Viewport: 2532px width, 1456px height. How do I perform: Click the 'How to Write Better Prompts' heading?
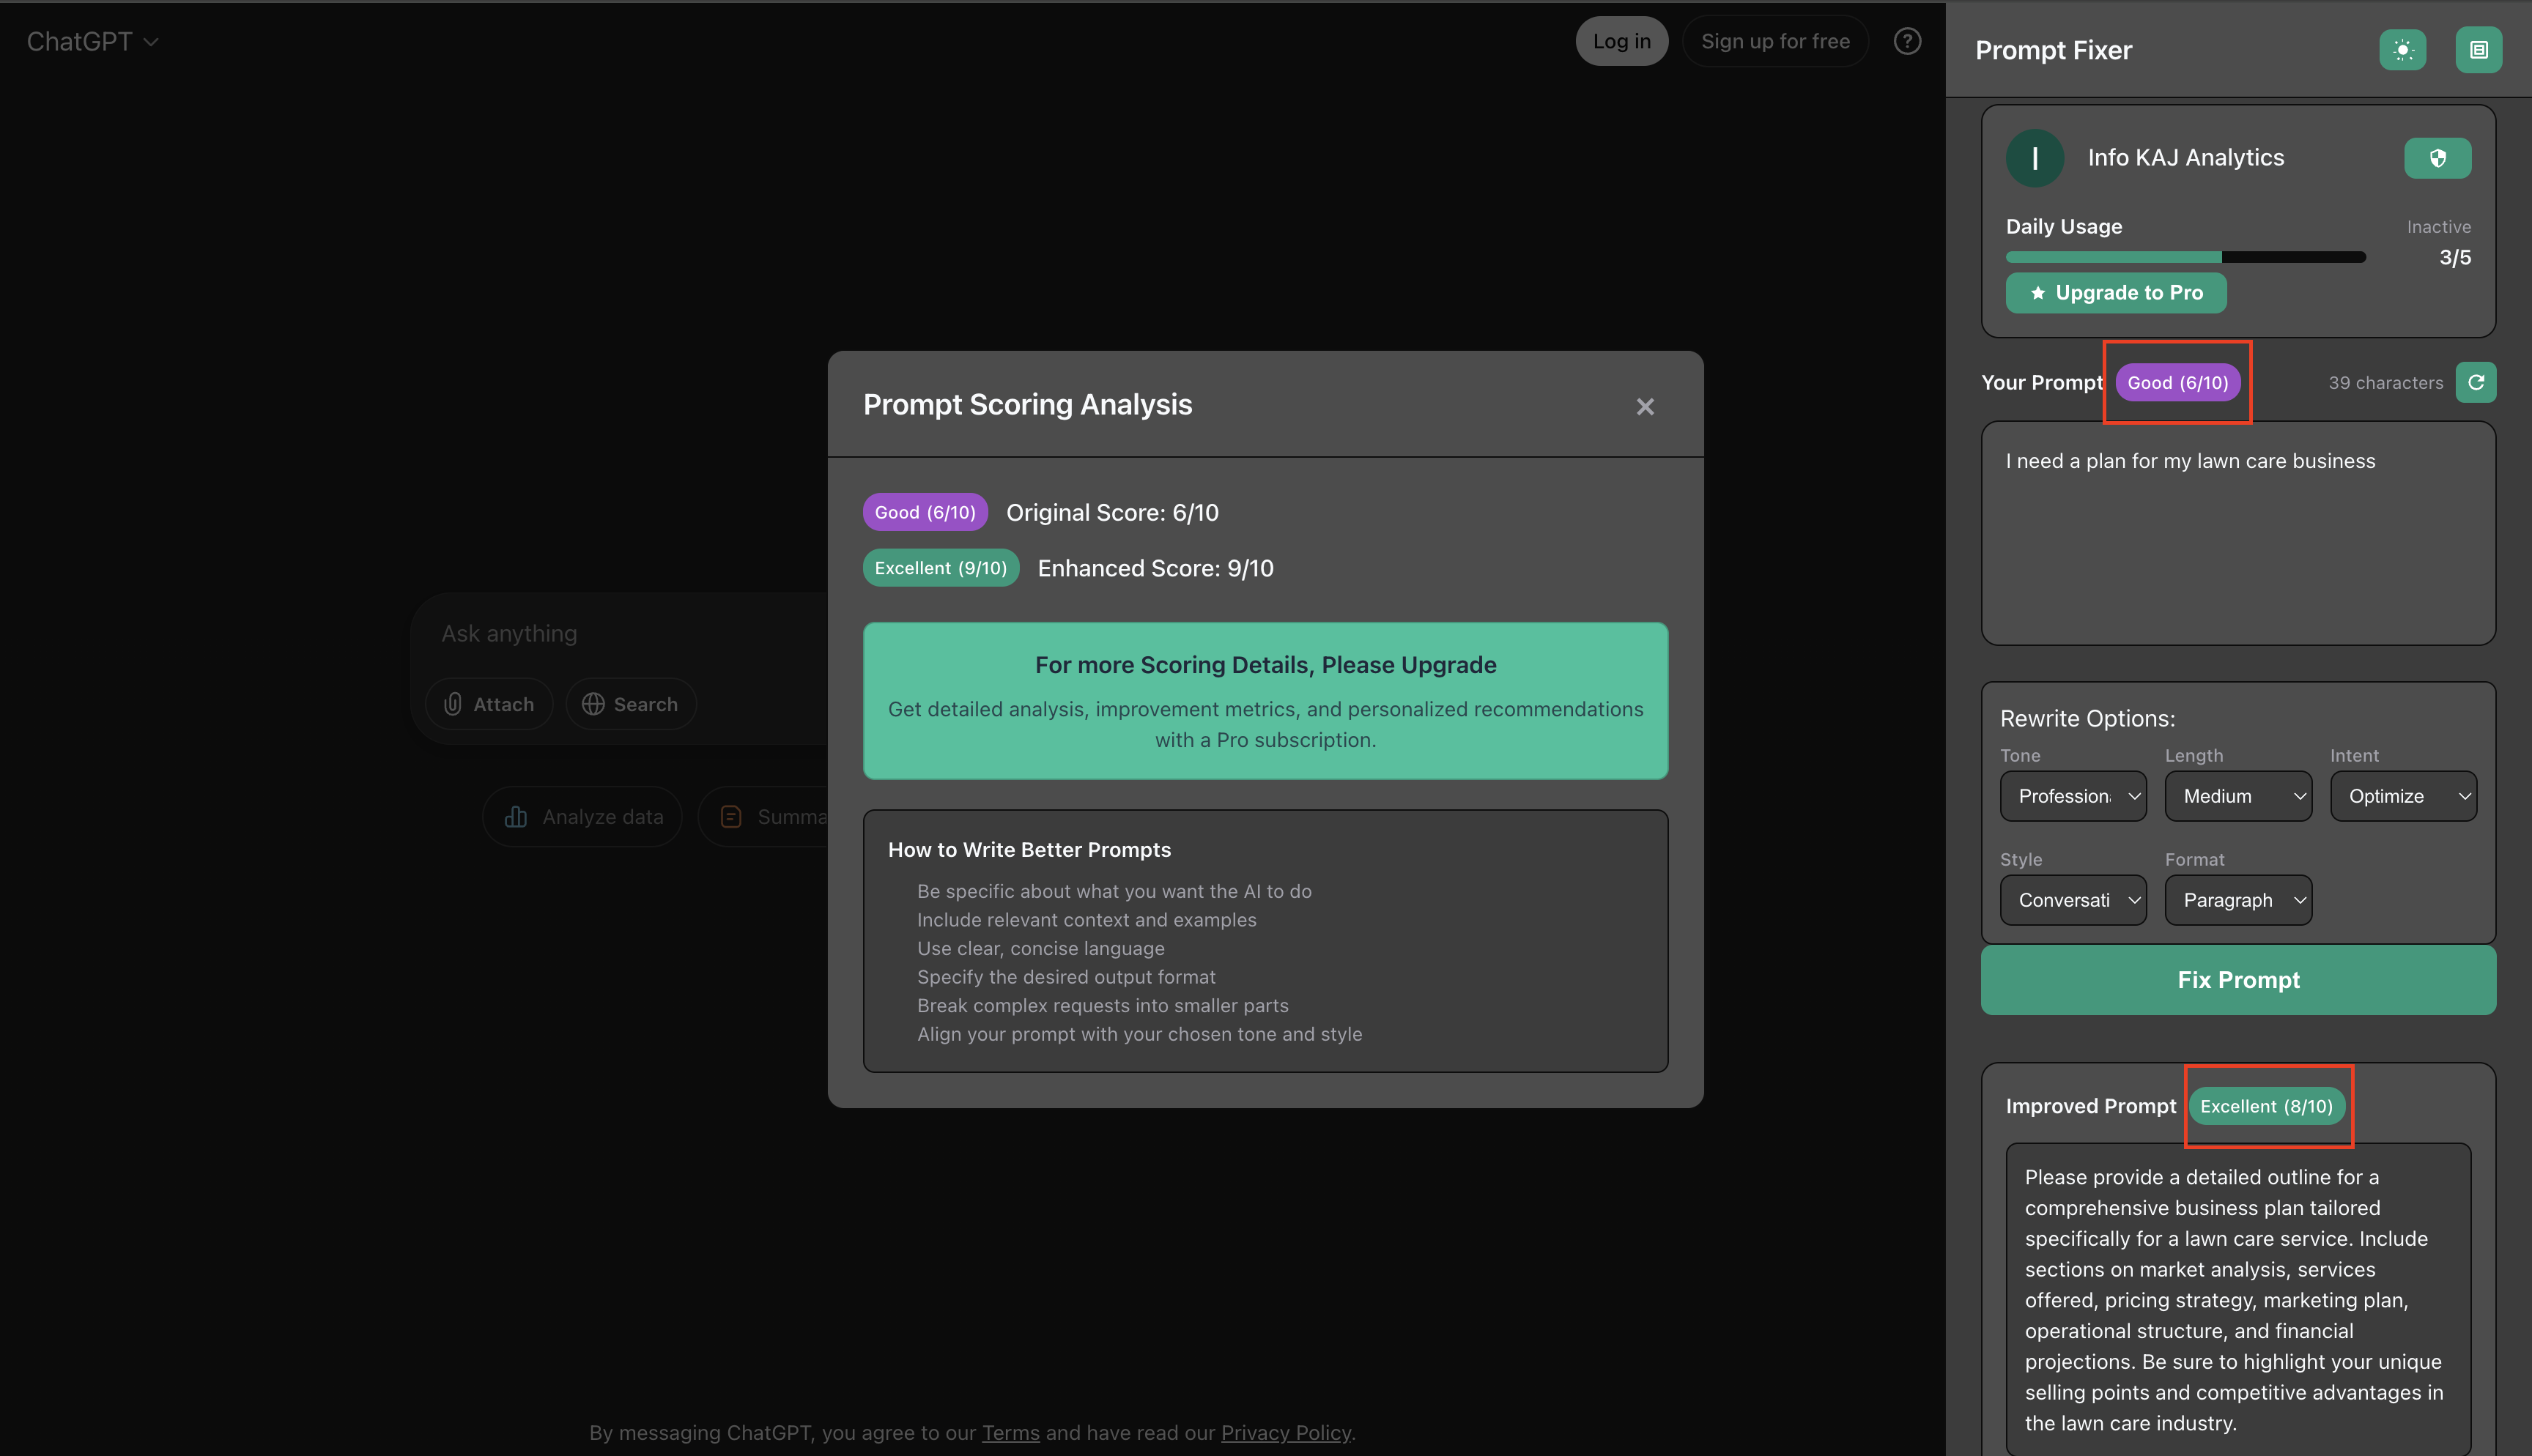coord(1029,850)
